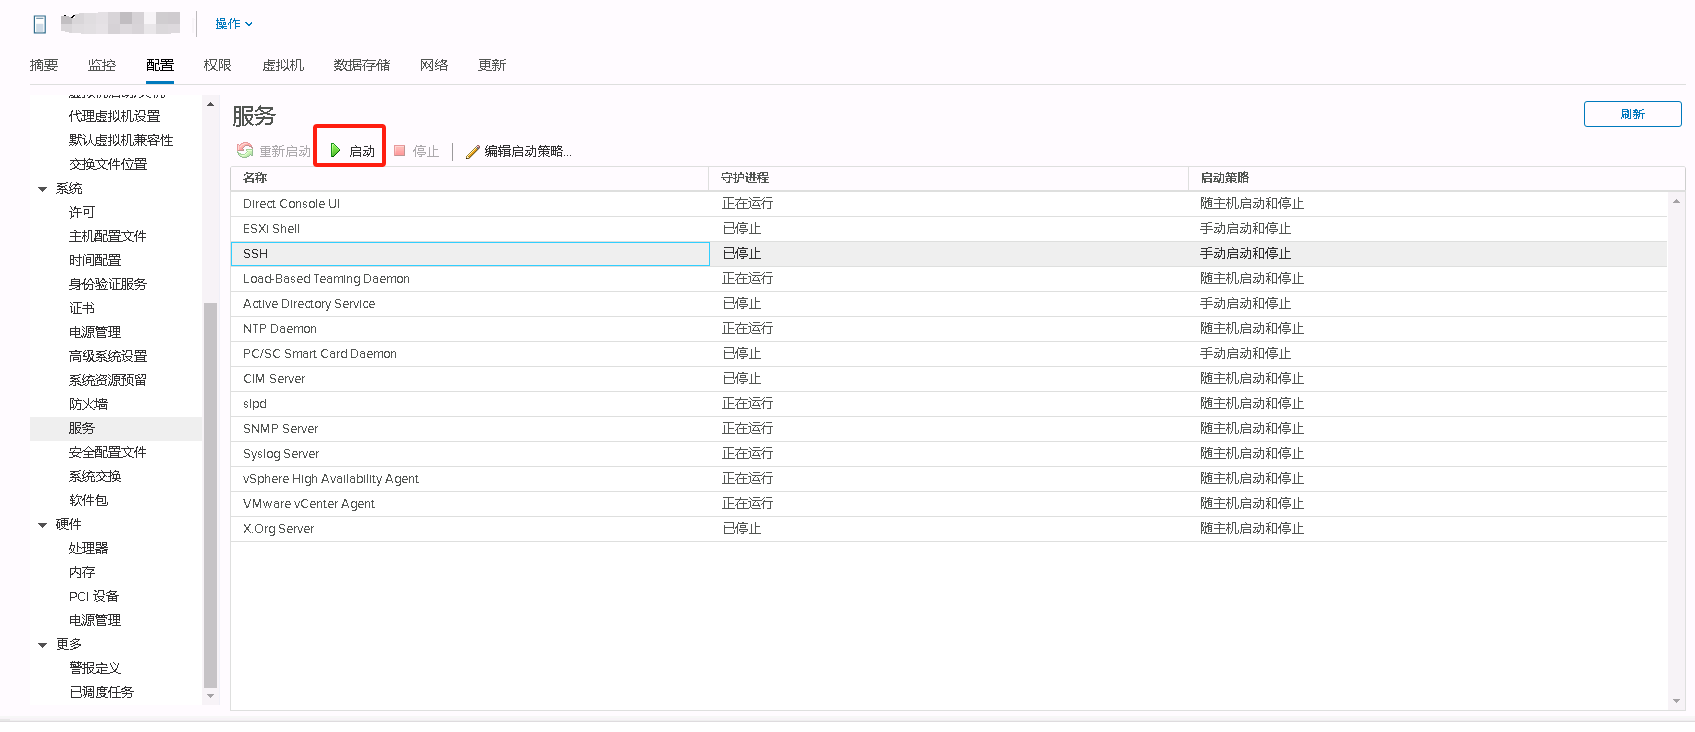Click the green start service icon
This screenshot has height=732, width=1695.
(x=335, y=151)
